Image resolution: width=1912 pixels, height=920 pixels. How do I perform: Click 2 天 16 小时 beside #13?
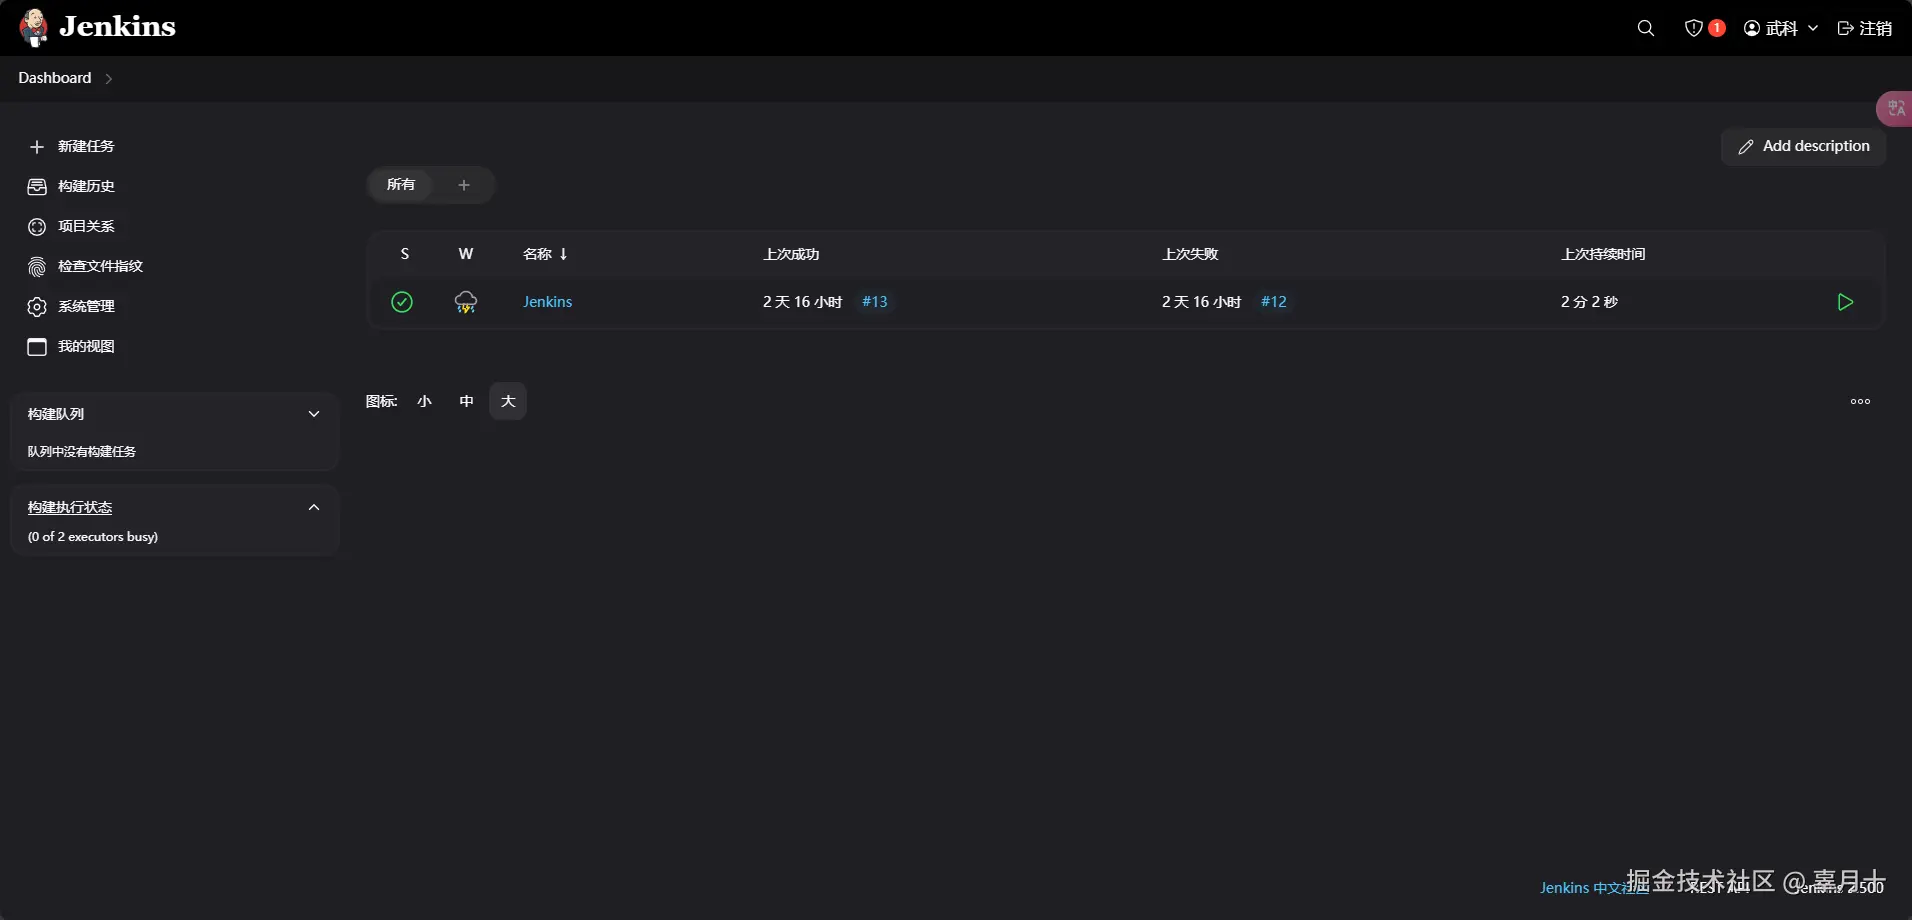(803, 302)
